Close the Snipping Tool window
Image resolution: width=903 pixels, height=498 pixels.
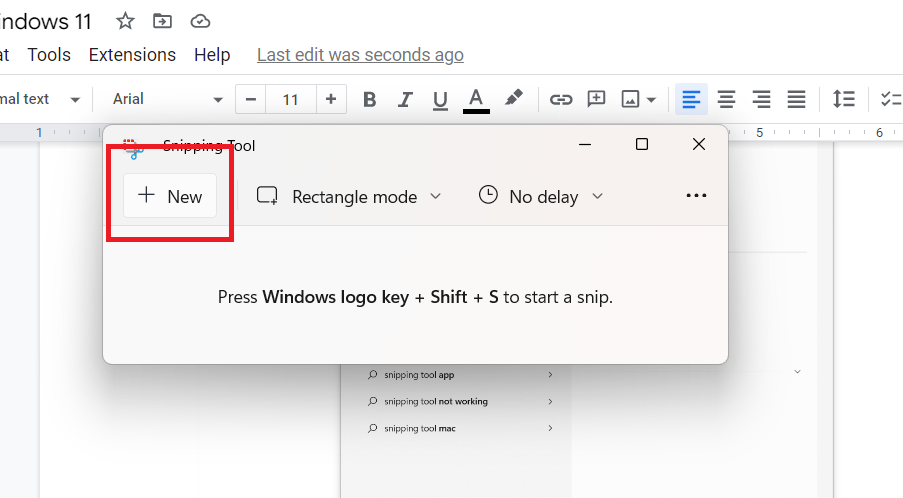coord(699,144)
